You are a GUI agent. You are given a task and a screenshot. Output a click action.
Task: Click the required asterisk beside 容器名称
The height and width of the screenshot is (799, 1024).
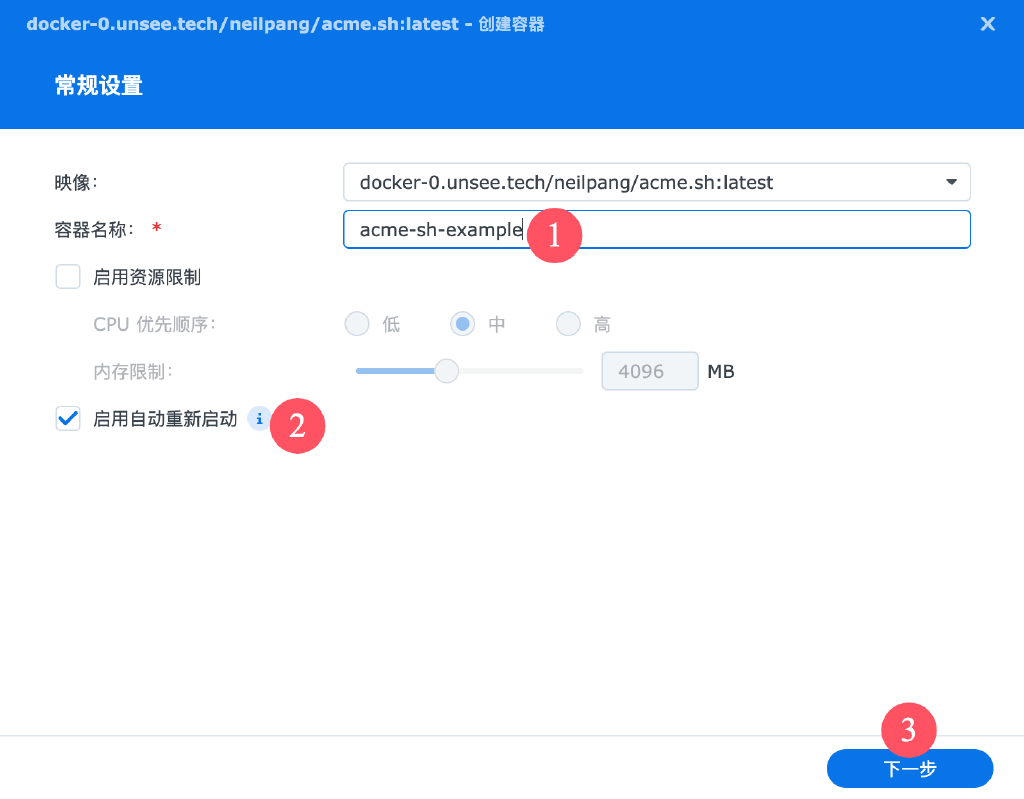click(156, 228)
